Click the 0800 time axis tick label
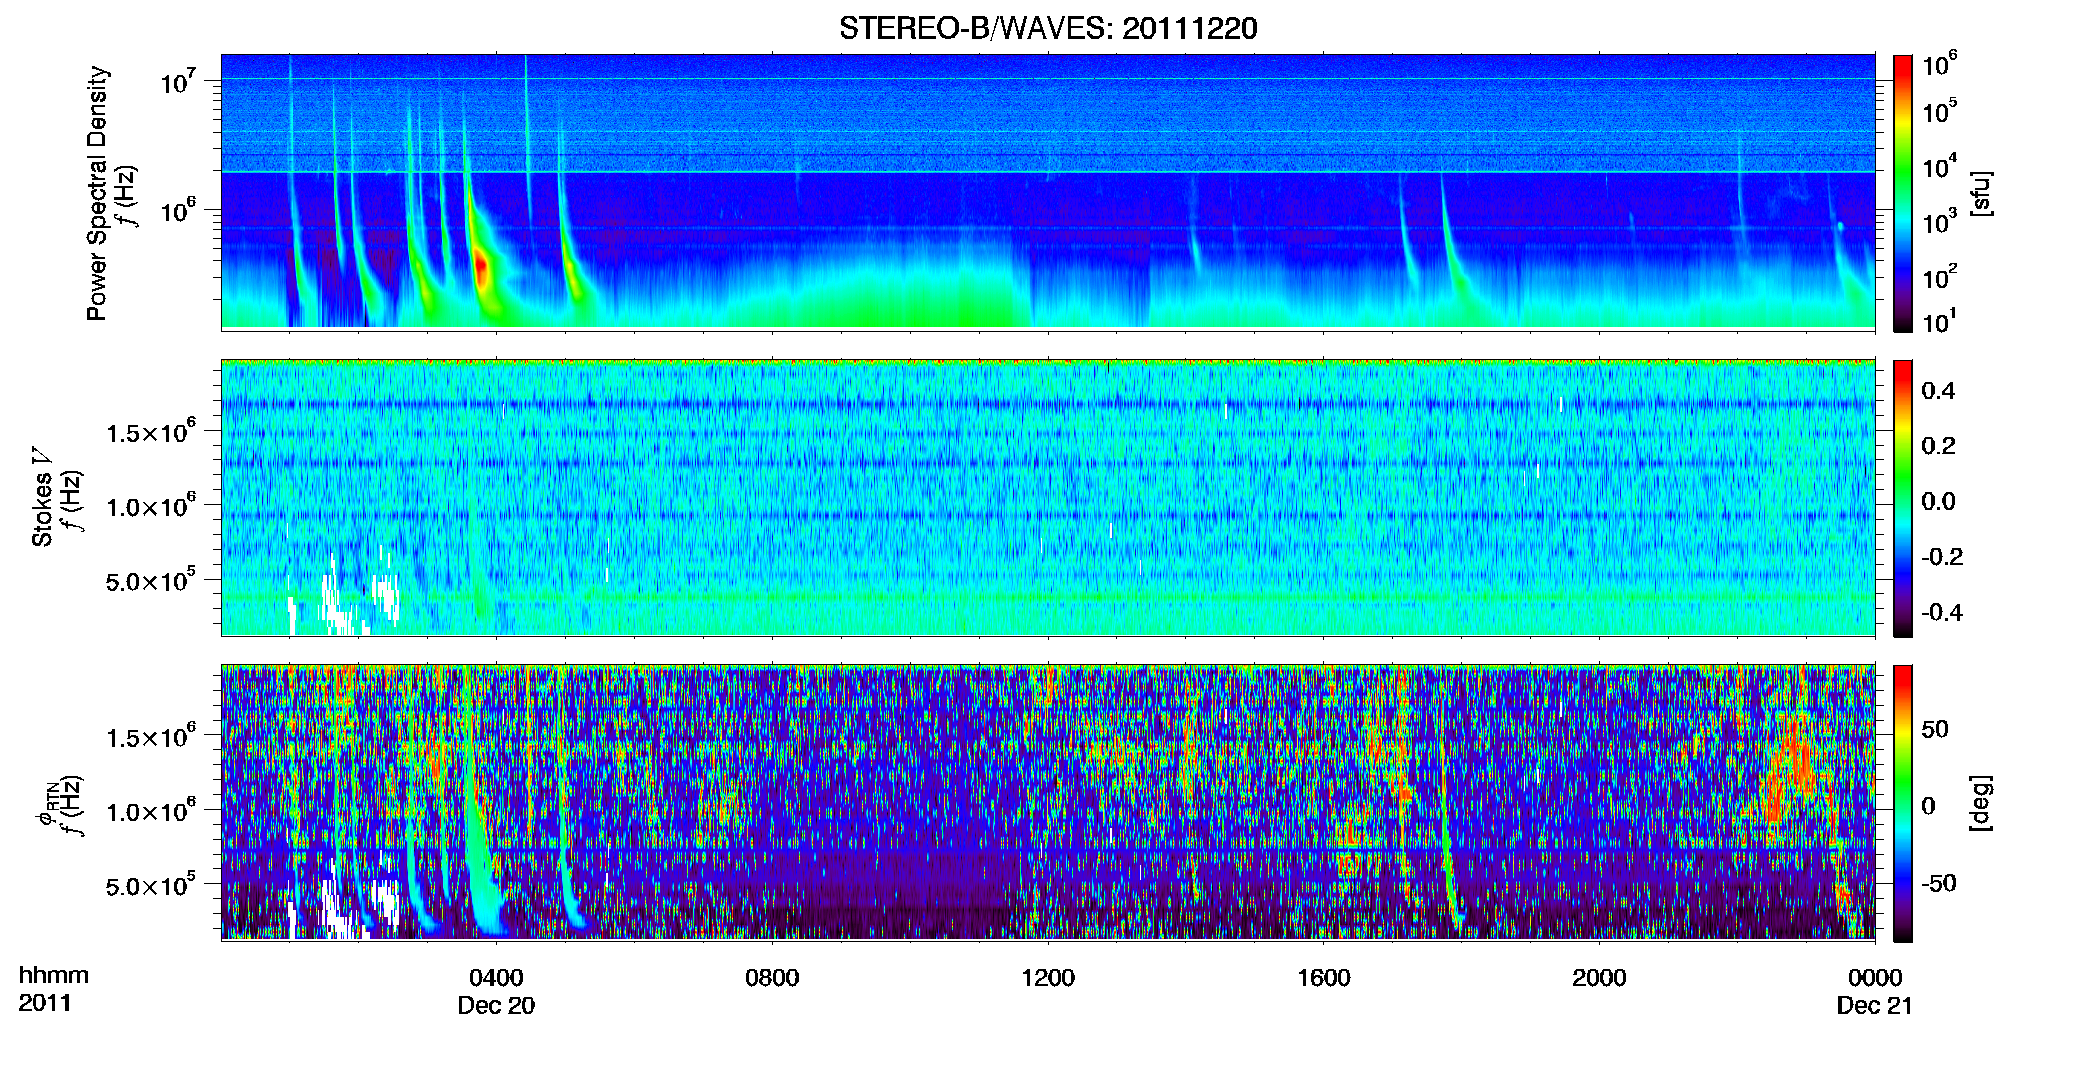Screen dimensions: 2096x1080 [x=772, y=977]
